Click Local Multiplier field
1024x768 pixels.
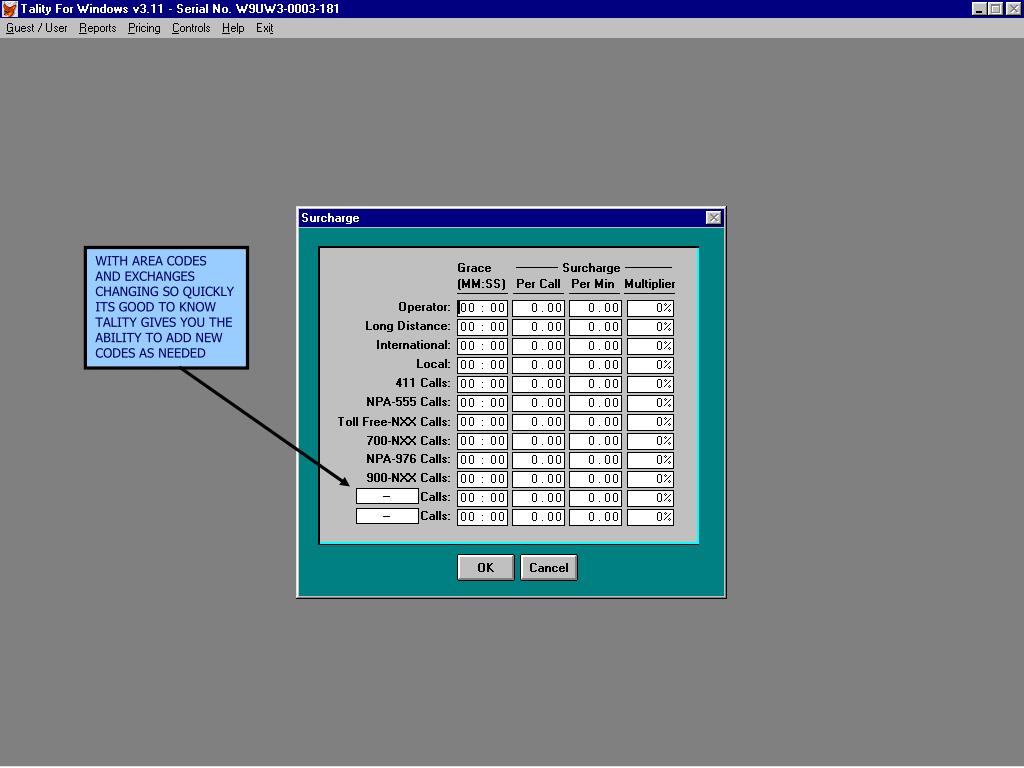[x=650, y=364]
